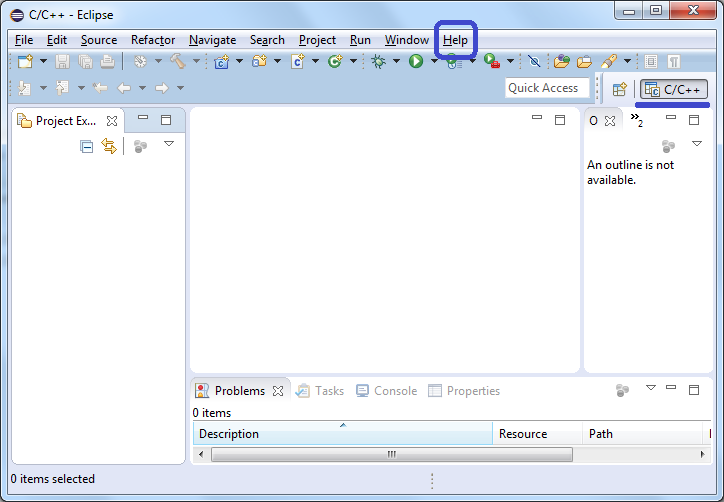Click the Back navigation arrow

[x=124, y=88]
